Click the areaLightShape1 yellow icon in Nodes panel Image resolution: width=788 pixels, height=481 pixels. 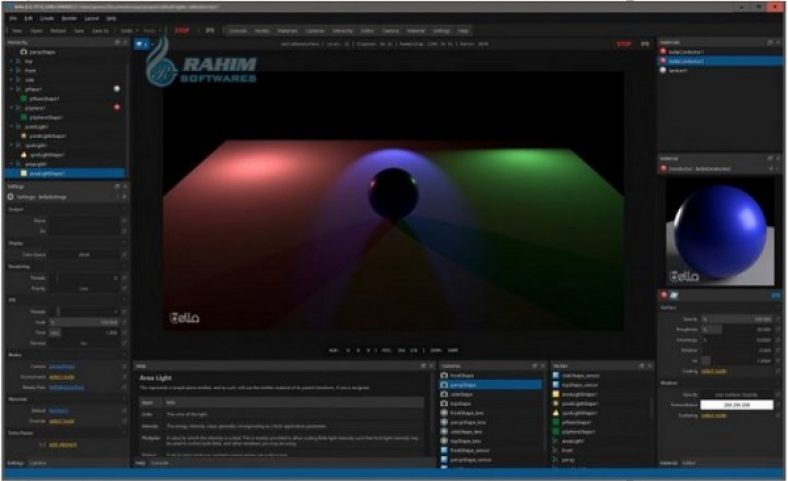556,394
